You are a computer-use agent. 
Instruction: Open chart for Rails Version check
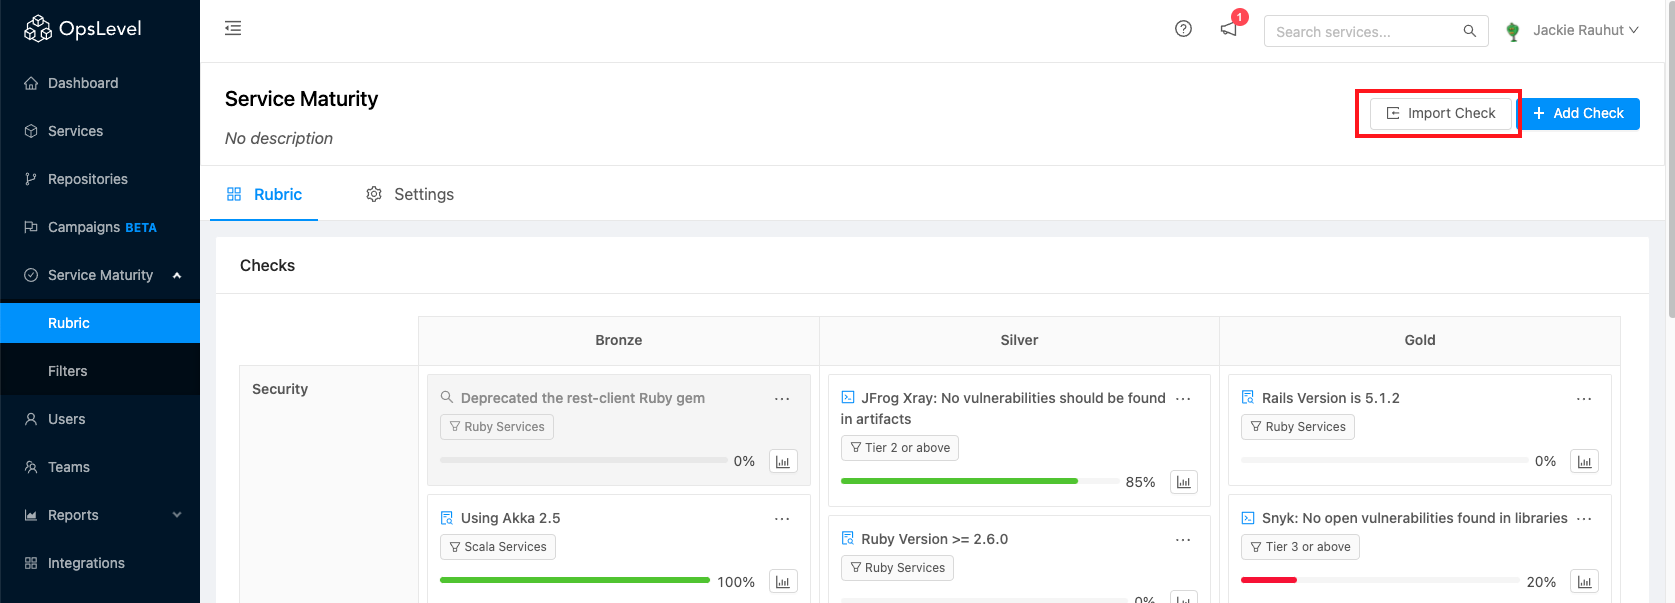[x=1584, y=461]
